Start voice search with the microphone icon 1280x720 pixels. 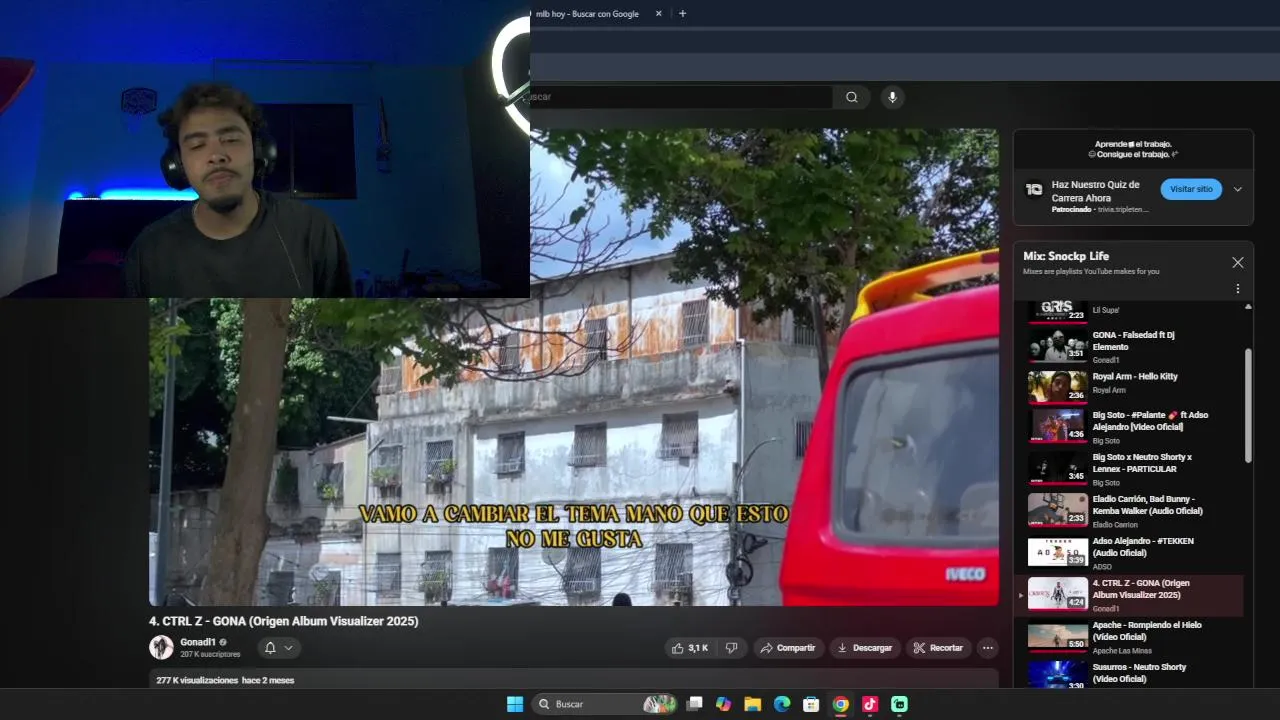click(x=892, y=97)
